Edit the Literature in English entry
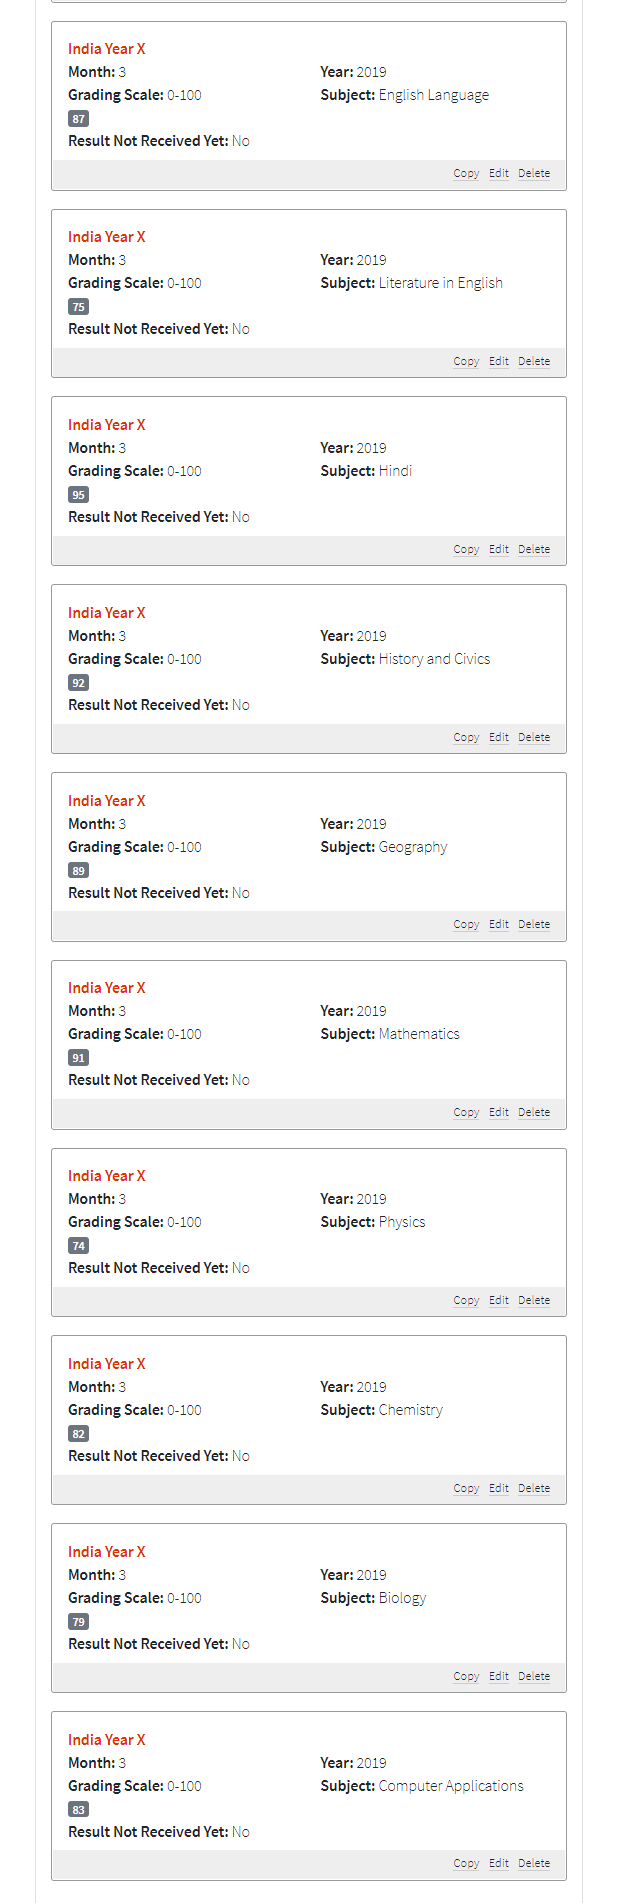 (499, 361)
